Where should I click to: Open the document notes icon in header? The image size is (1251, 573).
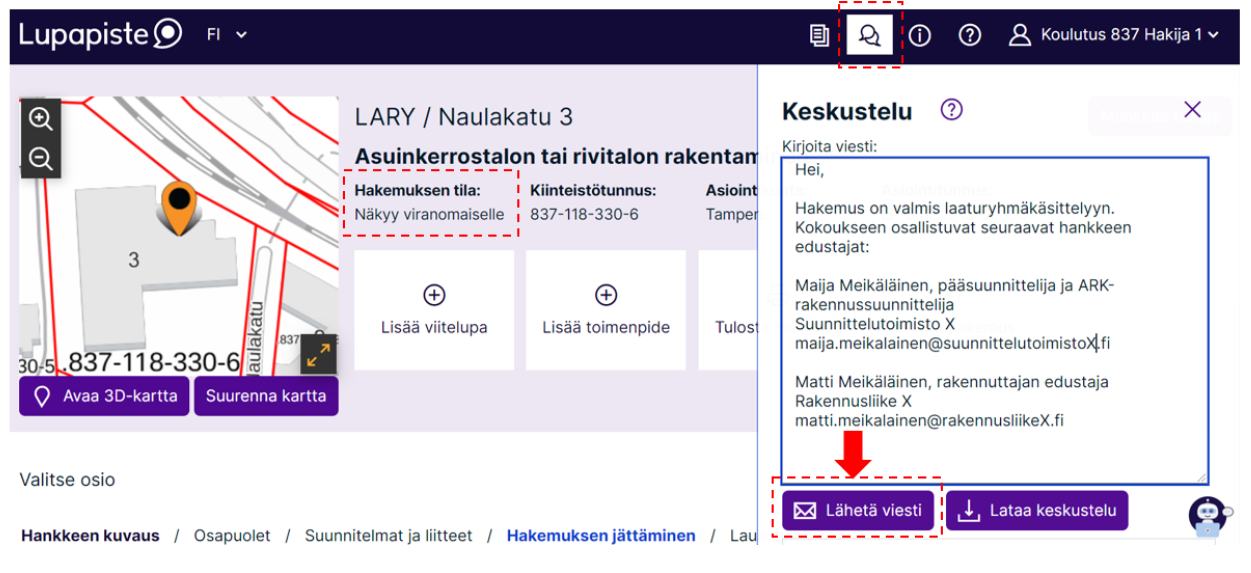tap(820, 35)
